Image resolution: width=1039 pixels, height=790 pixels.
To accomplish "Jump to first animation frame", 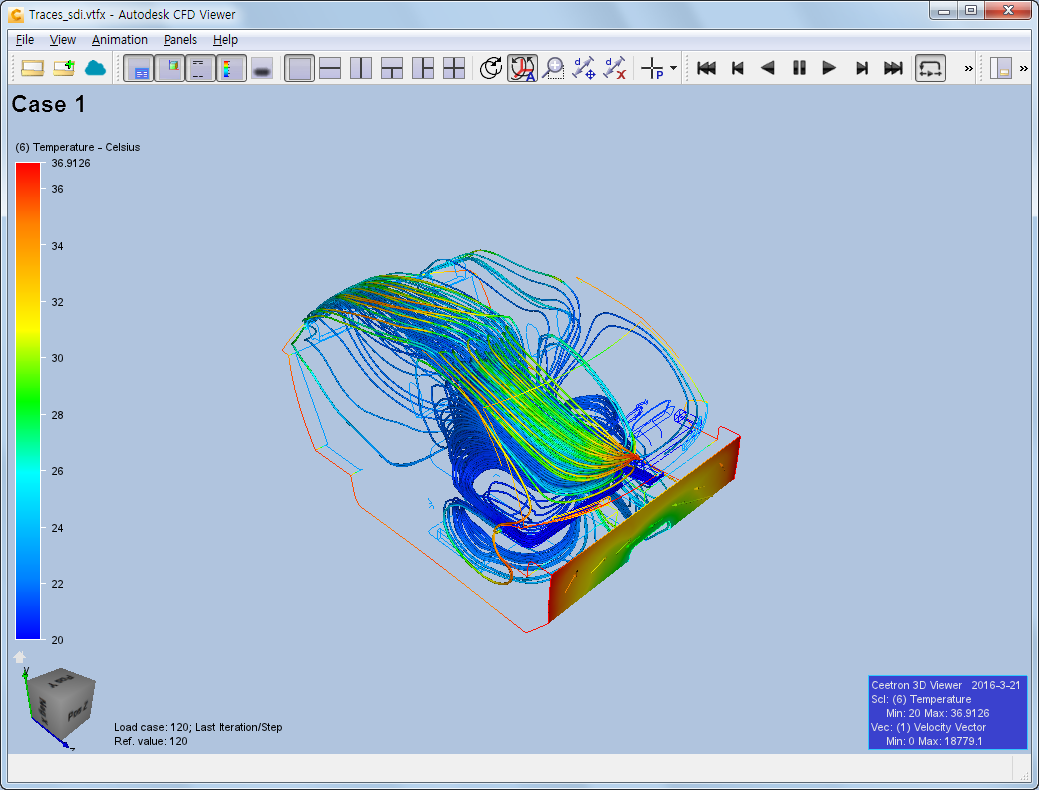I will pyautogui.click(x=706, y=68).
